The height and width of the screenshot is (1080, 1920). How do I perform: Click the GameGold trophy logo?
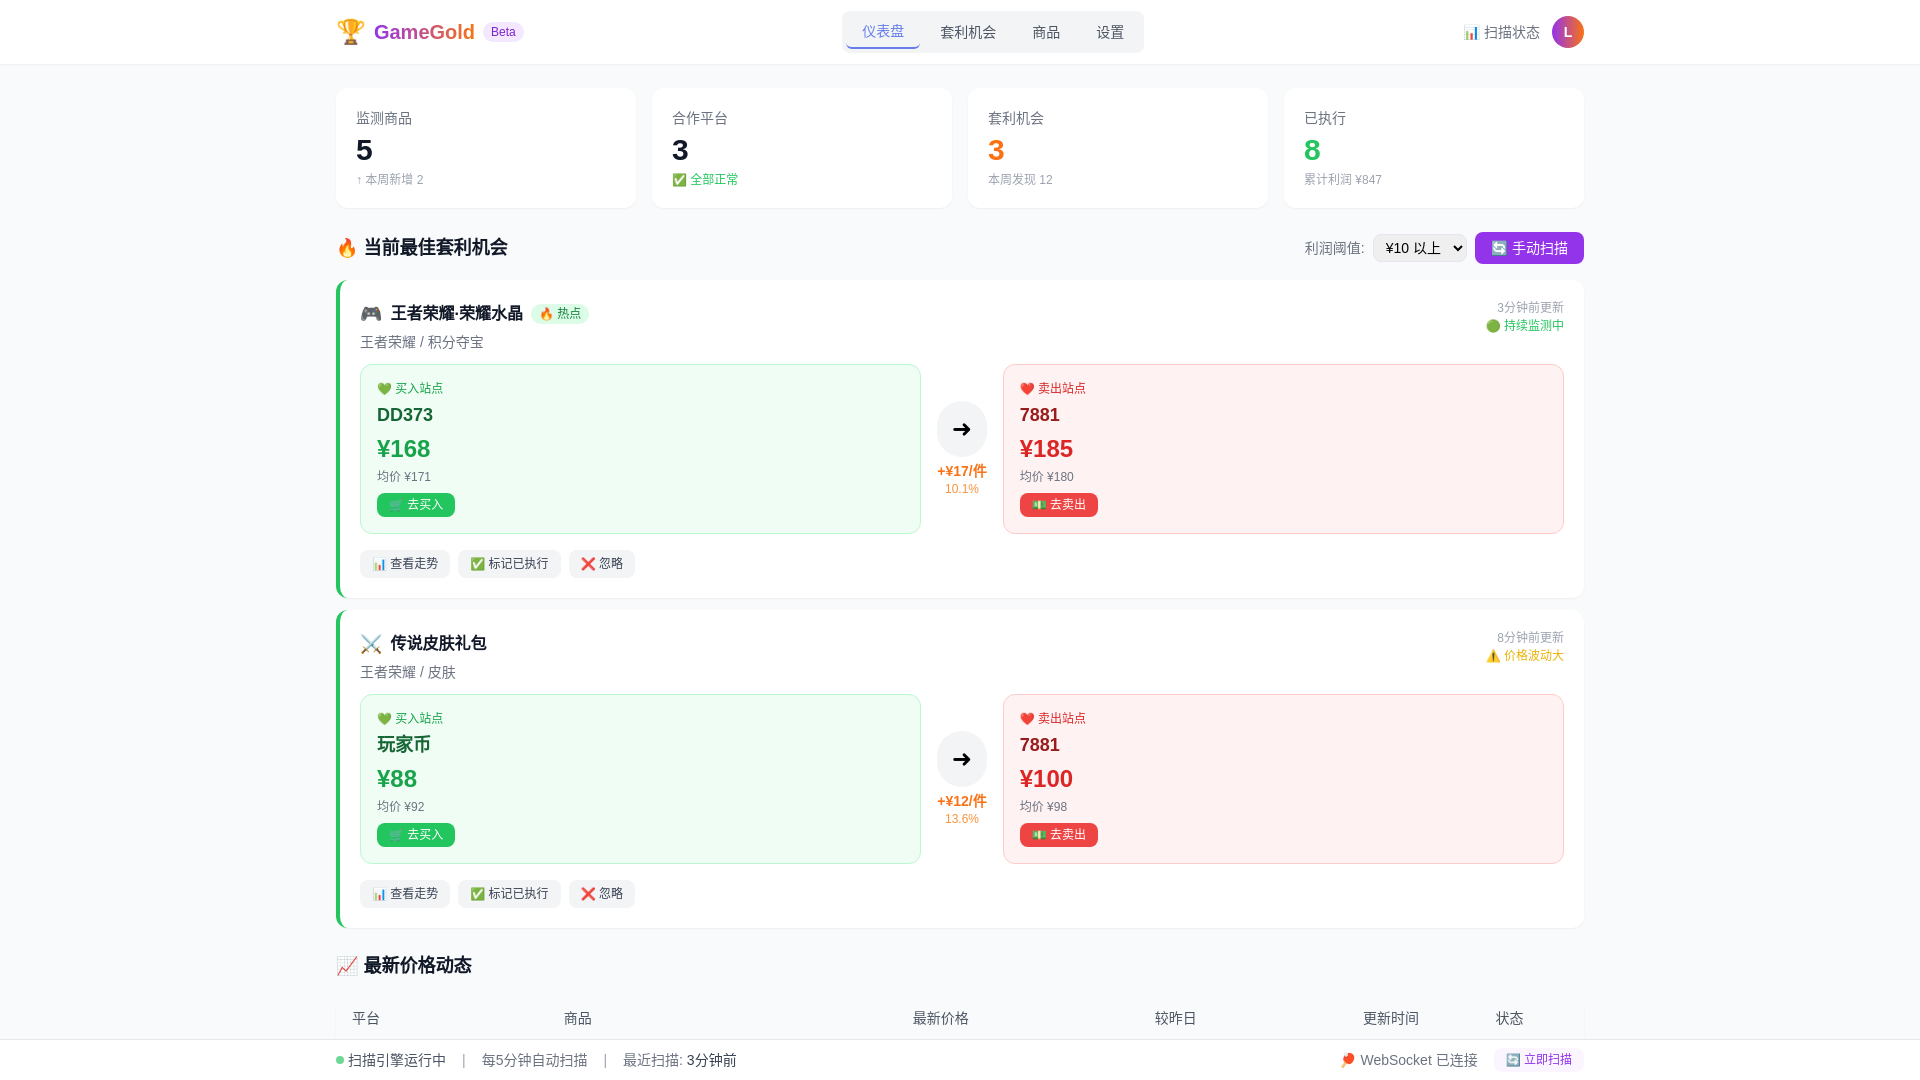click(x=350, y=32)
